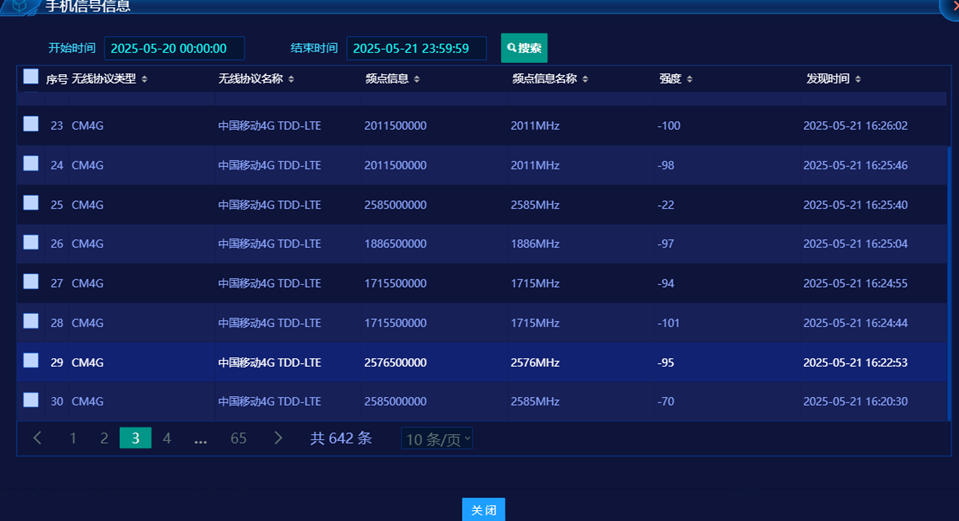Check the checkbox for row 25

coord(31,202)
